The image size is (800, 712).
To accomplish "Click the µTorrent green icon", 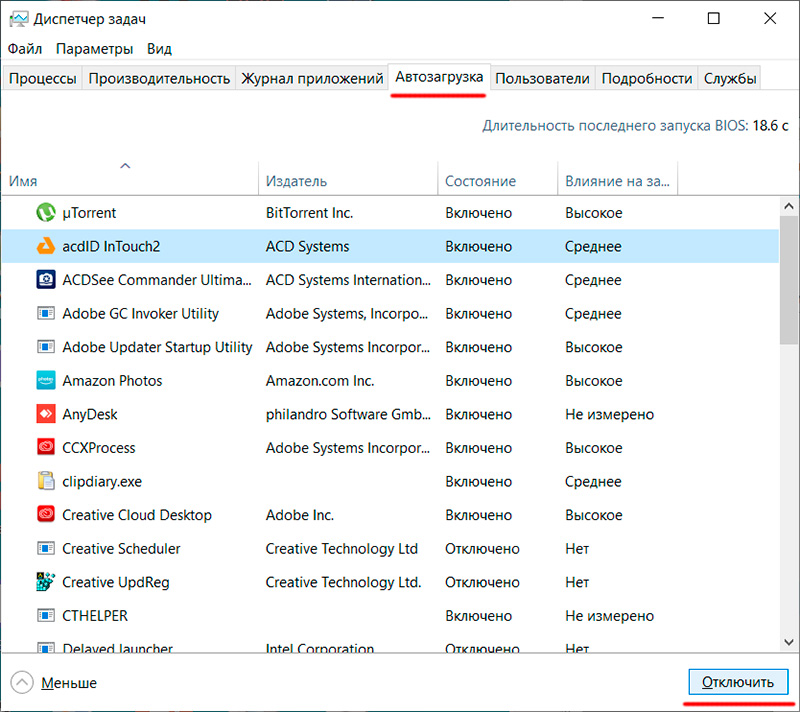I will pos(45,213).
